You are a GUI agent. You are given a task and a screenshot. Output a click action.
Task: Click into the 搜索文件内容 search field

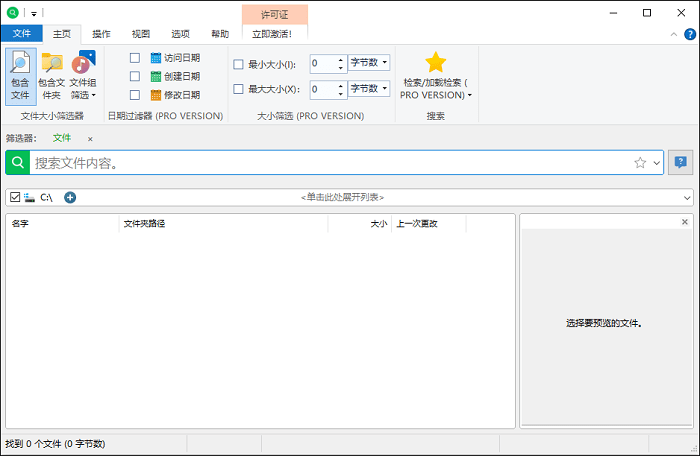(x=330, y=162)
